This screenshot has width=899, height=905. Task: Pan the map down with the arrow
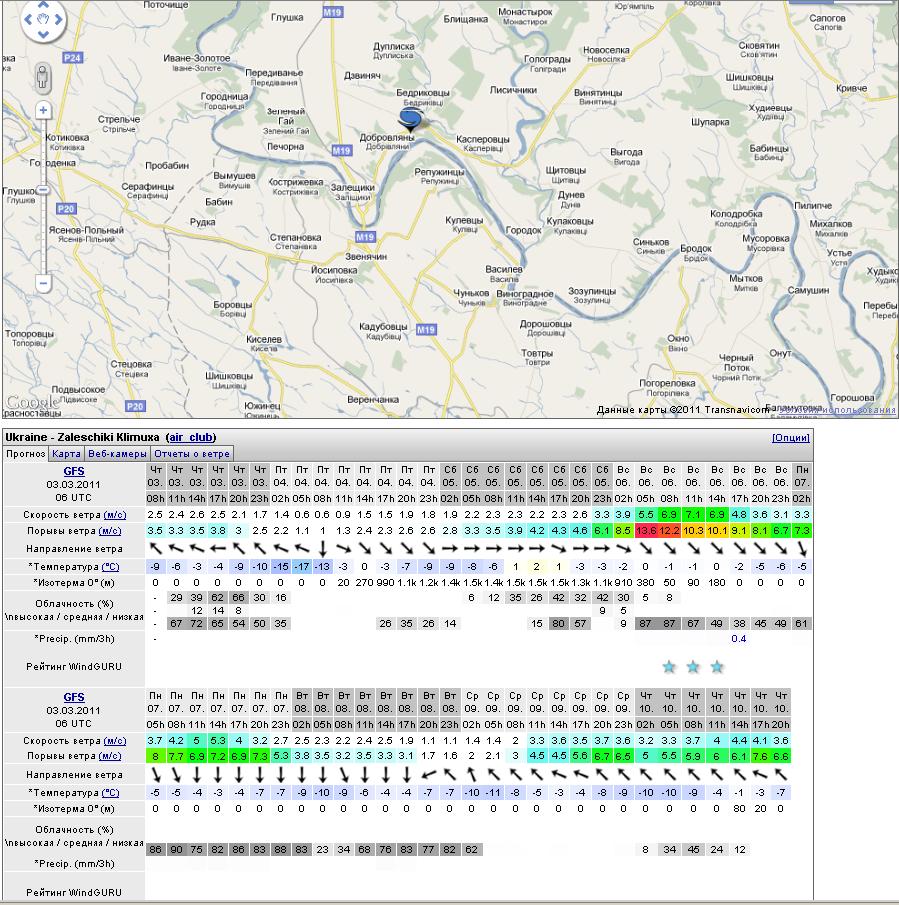[43, 35]
